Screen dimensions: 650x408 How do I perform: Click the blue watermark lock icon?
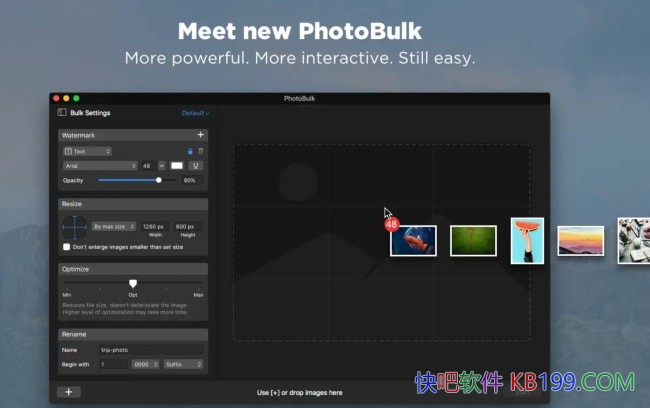pos(190,151)
